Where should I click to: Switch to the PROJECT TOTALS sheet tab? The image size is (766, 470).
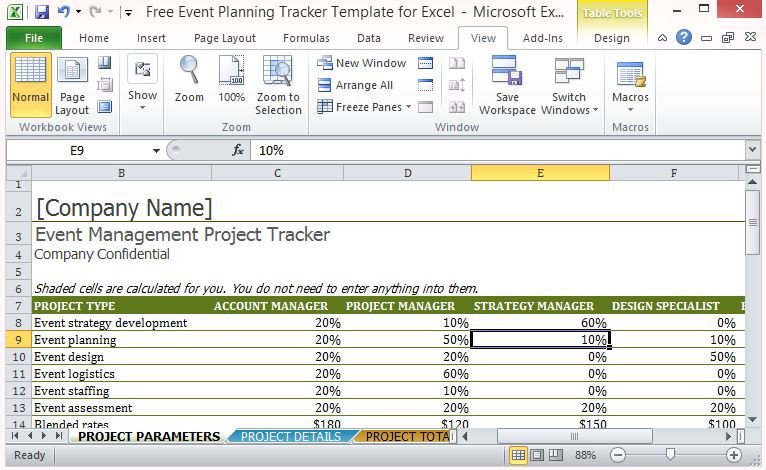point(407,436)
